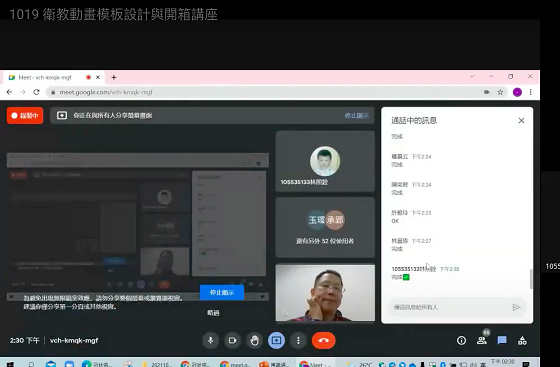The width and height of the screenshot is (560, 367).
Task: Open the Chrome three-dot menu
Action: [x=531, y=92]
